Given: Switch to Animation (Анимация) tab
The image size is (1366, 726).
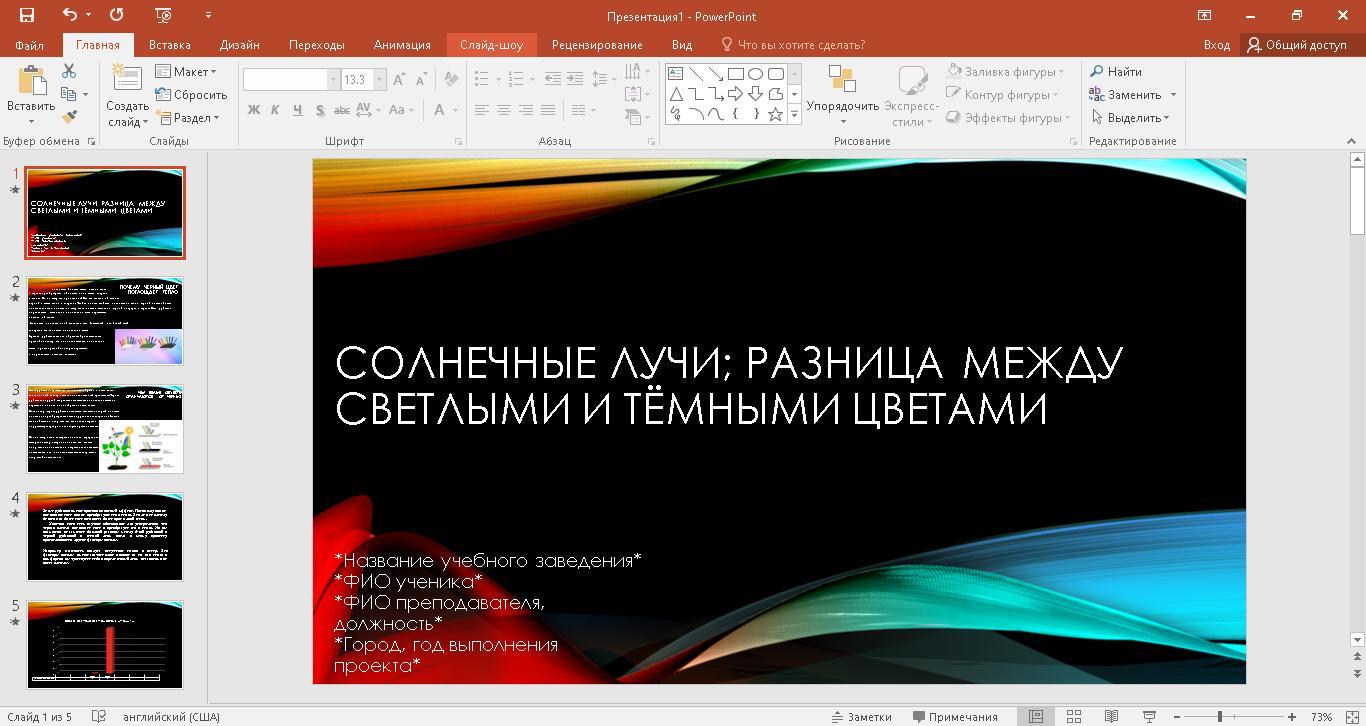Looking at the screenshot, I should 402,45.
